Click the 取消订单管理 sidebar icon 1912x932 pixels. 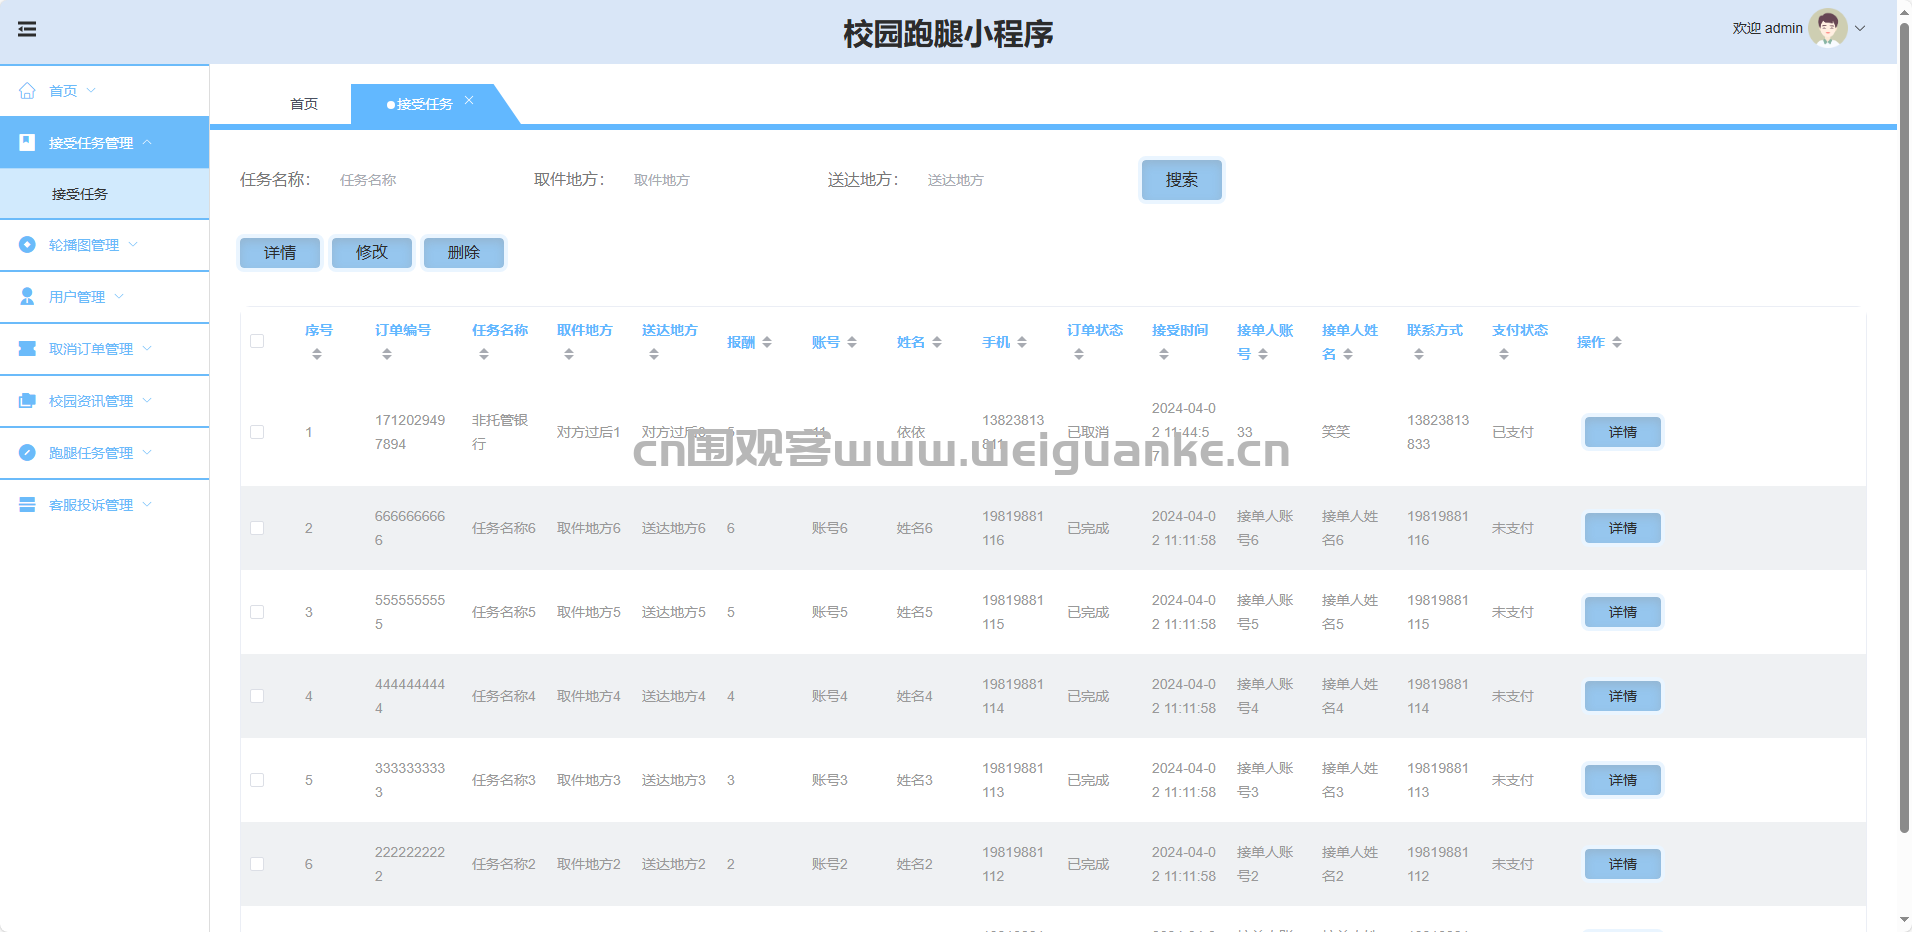click(x=27, y=349)
